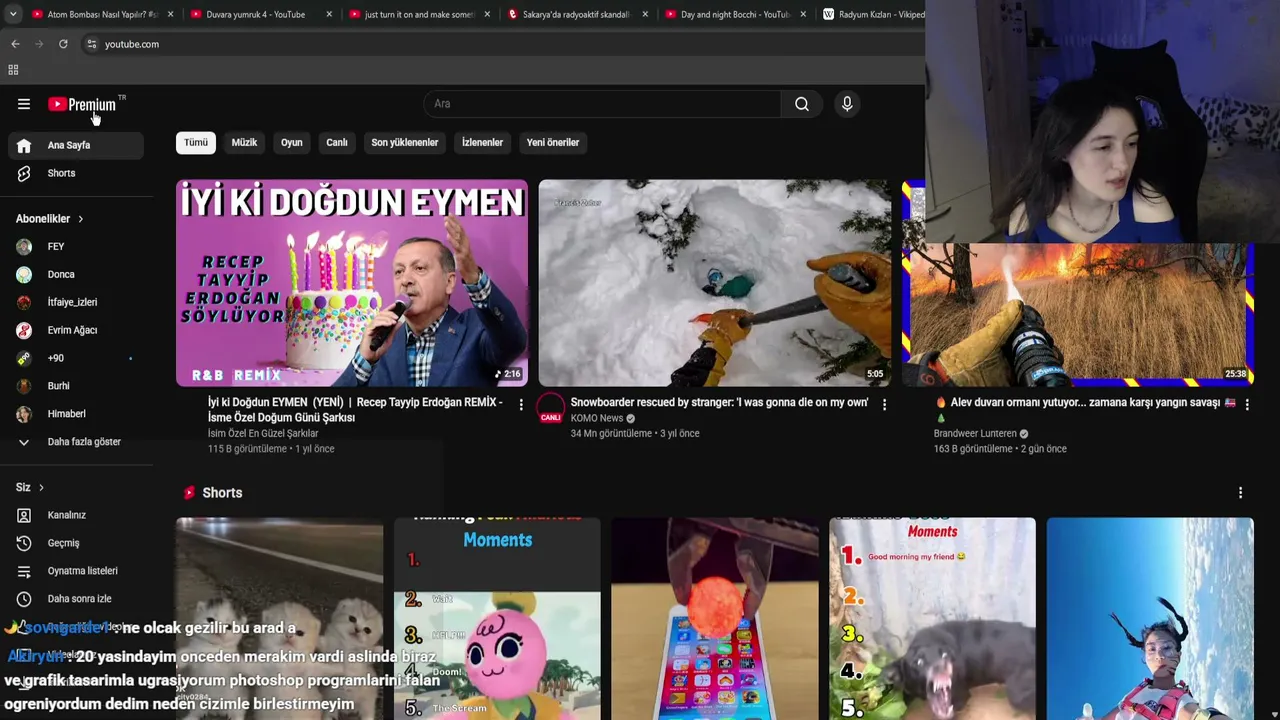Image resolution: width=1280 pixels, height=720 pixels.
Task: Visit KOMO News channel name link
Action: (x=597, y=419)
